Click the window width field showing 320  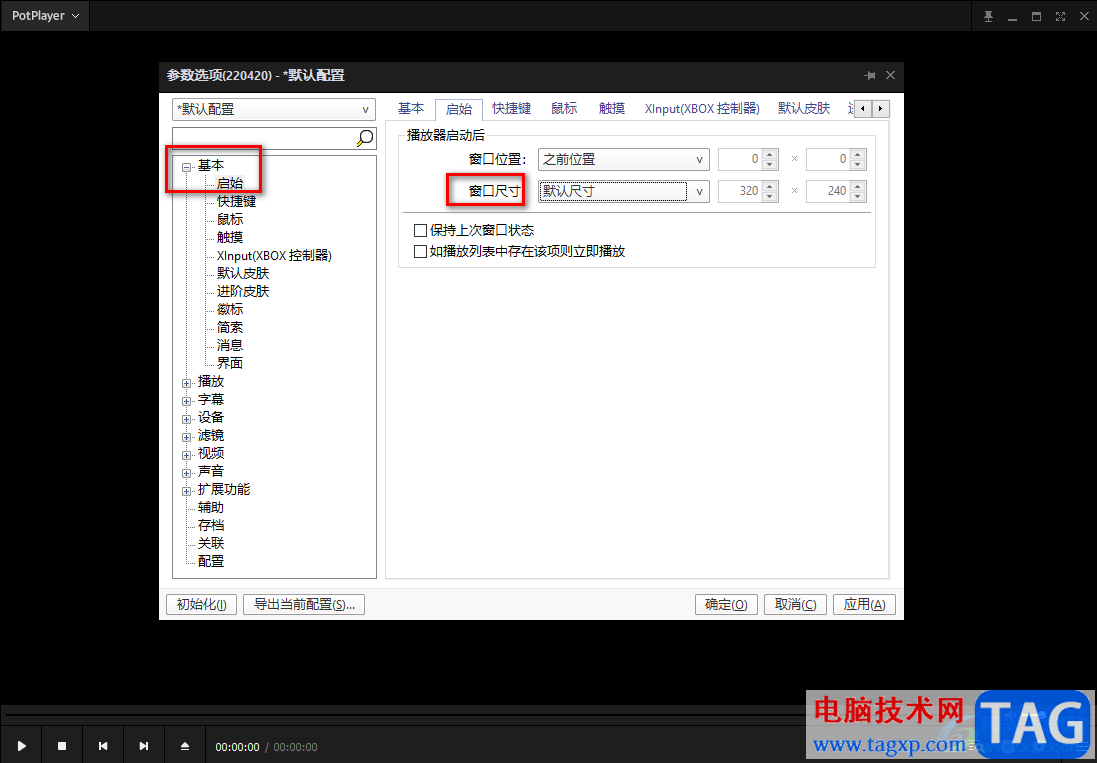(x=740, y=191)
